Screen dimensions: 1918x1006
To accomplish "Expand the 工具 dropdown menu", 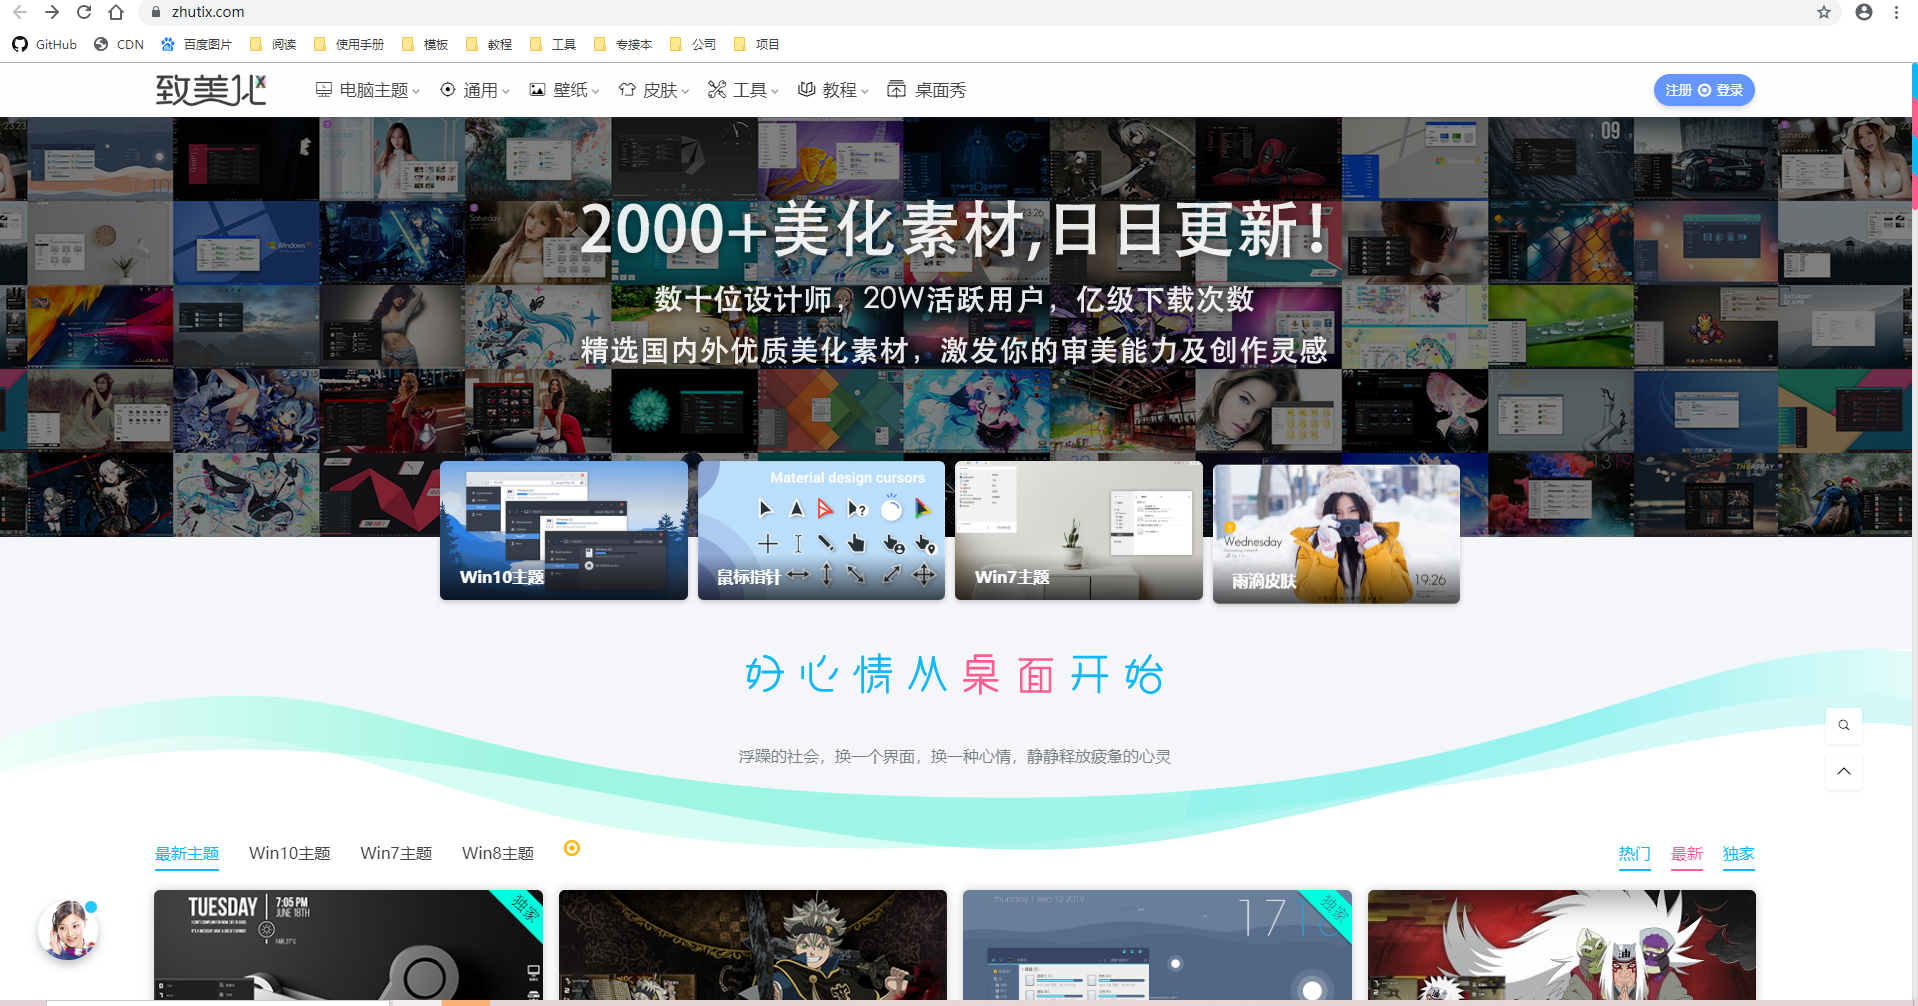I will coord(751,90).
